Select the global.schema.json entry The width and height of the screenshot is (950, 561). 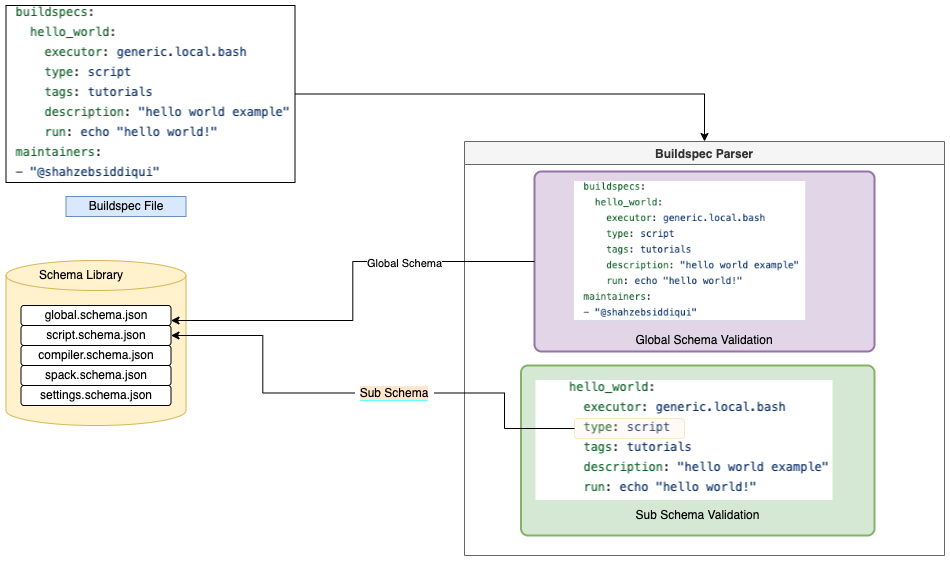point(96,315)
